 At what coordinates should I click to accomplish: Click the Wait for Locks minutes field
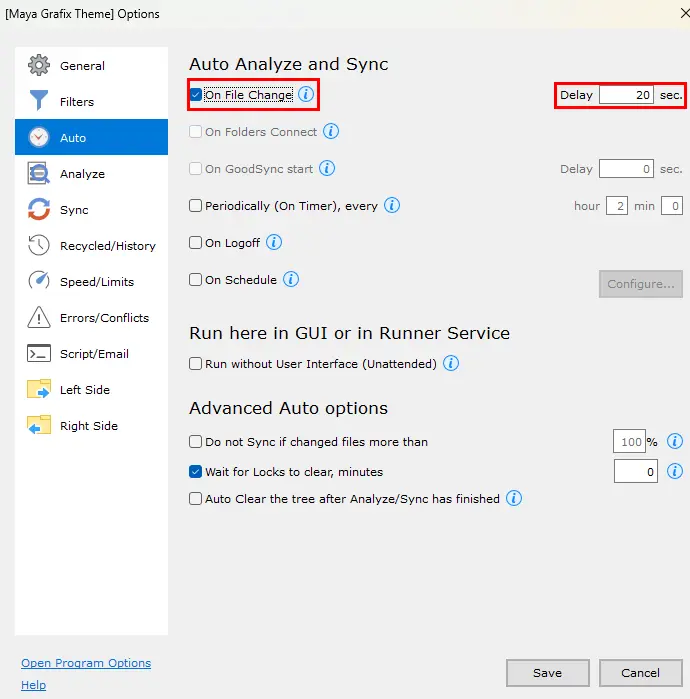pyautogui.click(x=636, y=471)
